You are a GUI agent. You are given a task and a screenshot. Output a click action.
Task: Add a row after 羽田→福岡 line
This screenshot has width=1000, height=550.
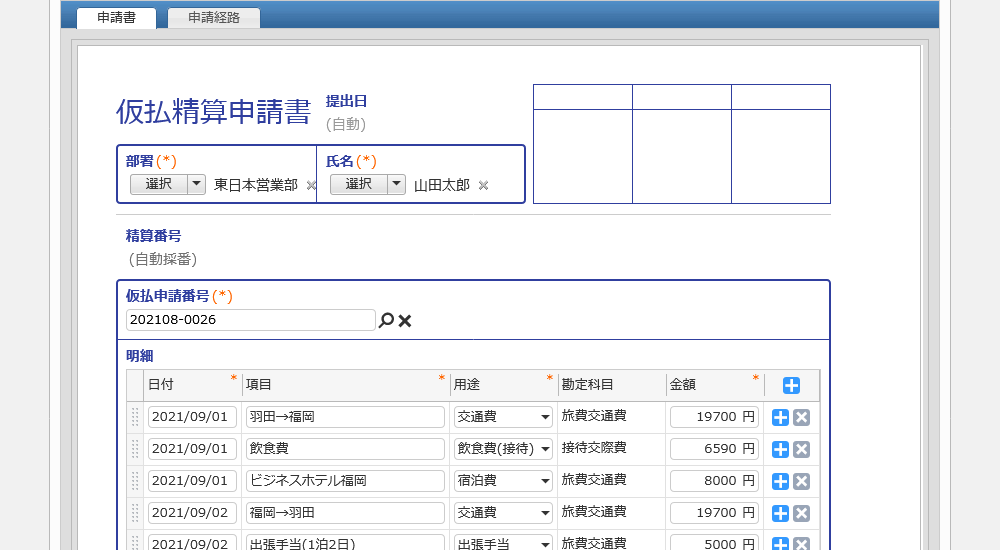click(x=781, y=418)
